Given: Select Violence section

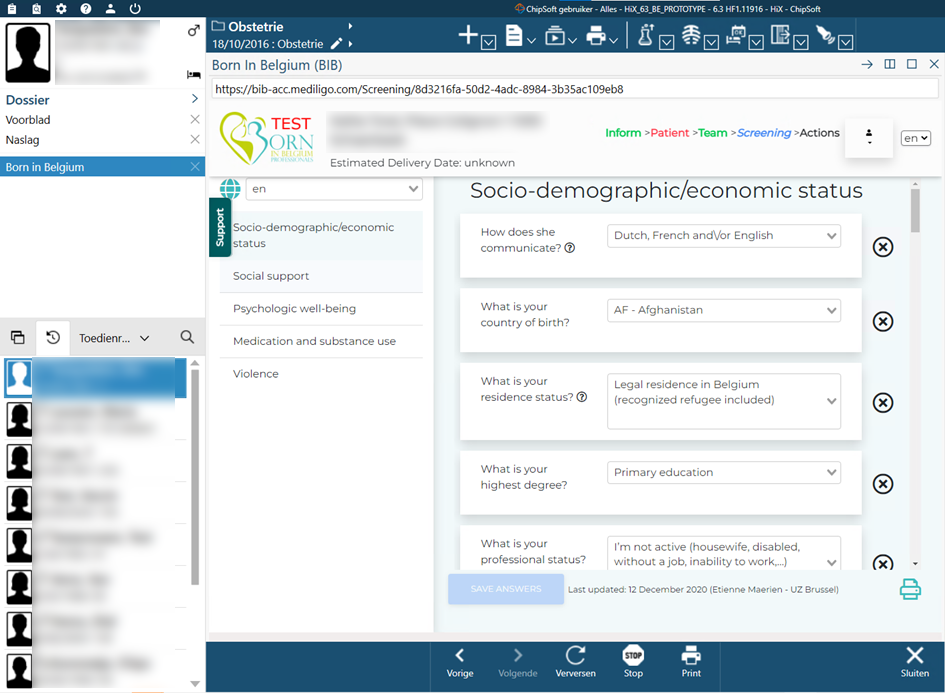Looking at the screenshot, I should click(x=321, y=374).
